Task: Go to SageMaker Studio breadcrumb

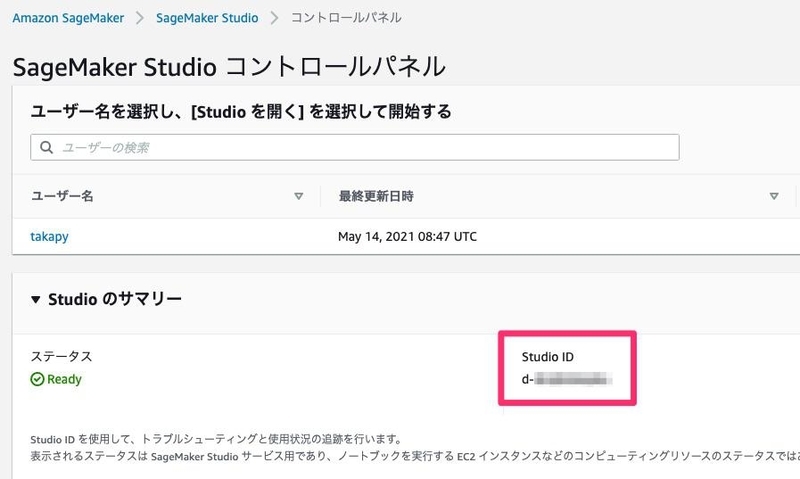Action: click(x=207, y=18)
